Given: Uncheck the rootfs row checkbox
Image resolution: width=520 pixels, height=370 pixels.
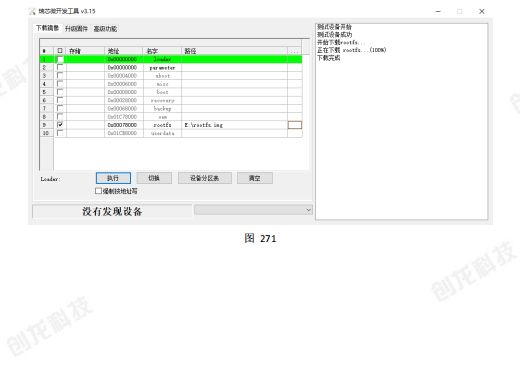Looking at the screenshot, I should pos(60,125).
